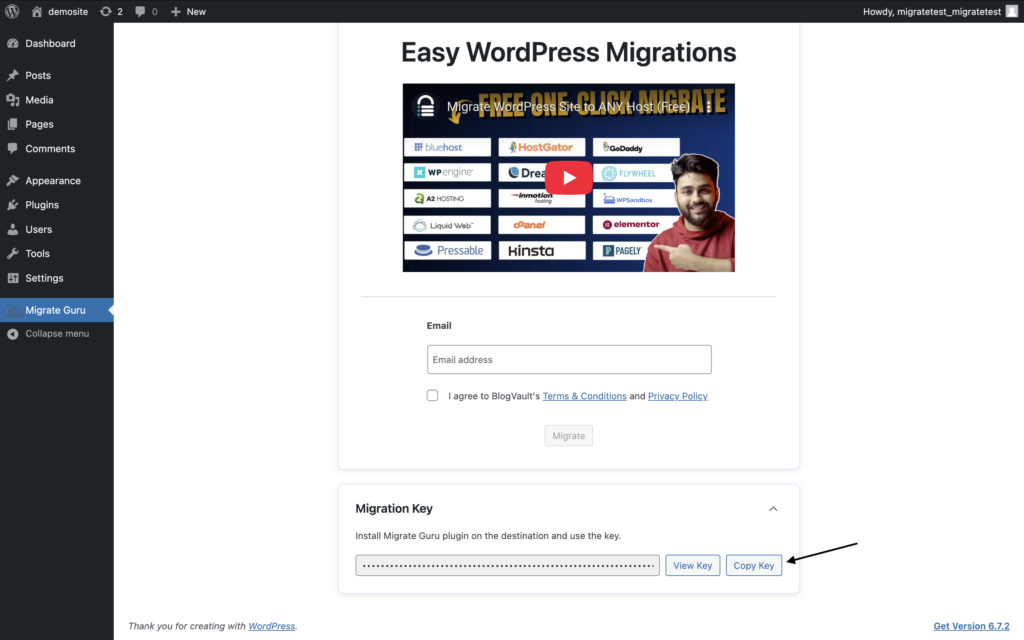Click the New plus icon
Screen dimensions: 1024x640
coord(176,11)
